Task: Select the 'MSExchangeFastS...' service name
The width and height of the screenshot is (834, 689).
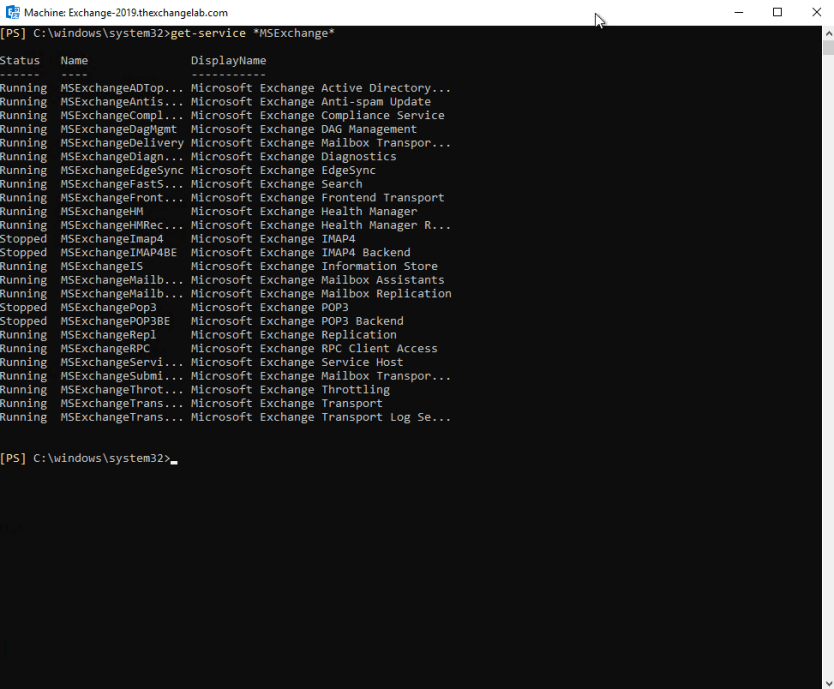Action: [x=122, y=184]
